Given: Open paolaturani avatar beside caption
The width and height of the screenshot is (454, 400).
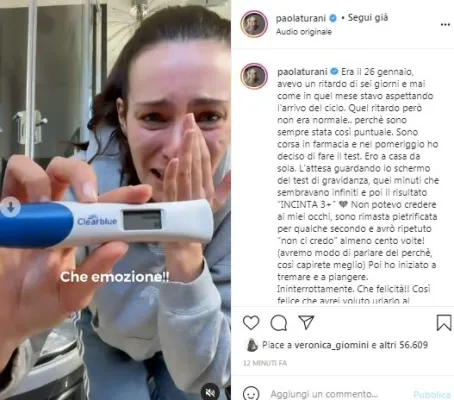Looking at the screenshot, I should 254,76.
